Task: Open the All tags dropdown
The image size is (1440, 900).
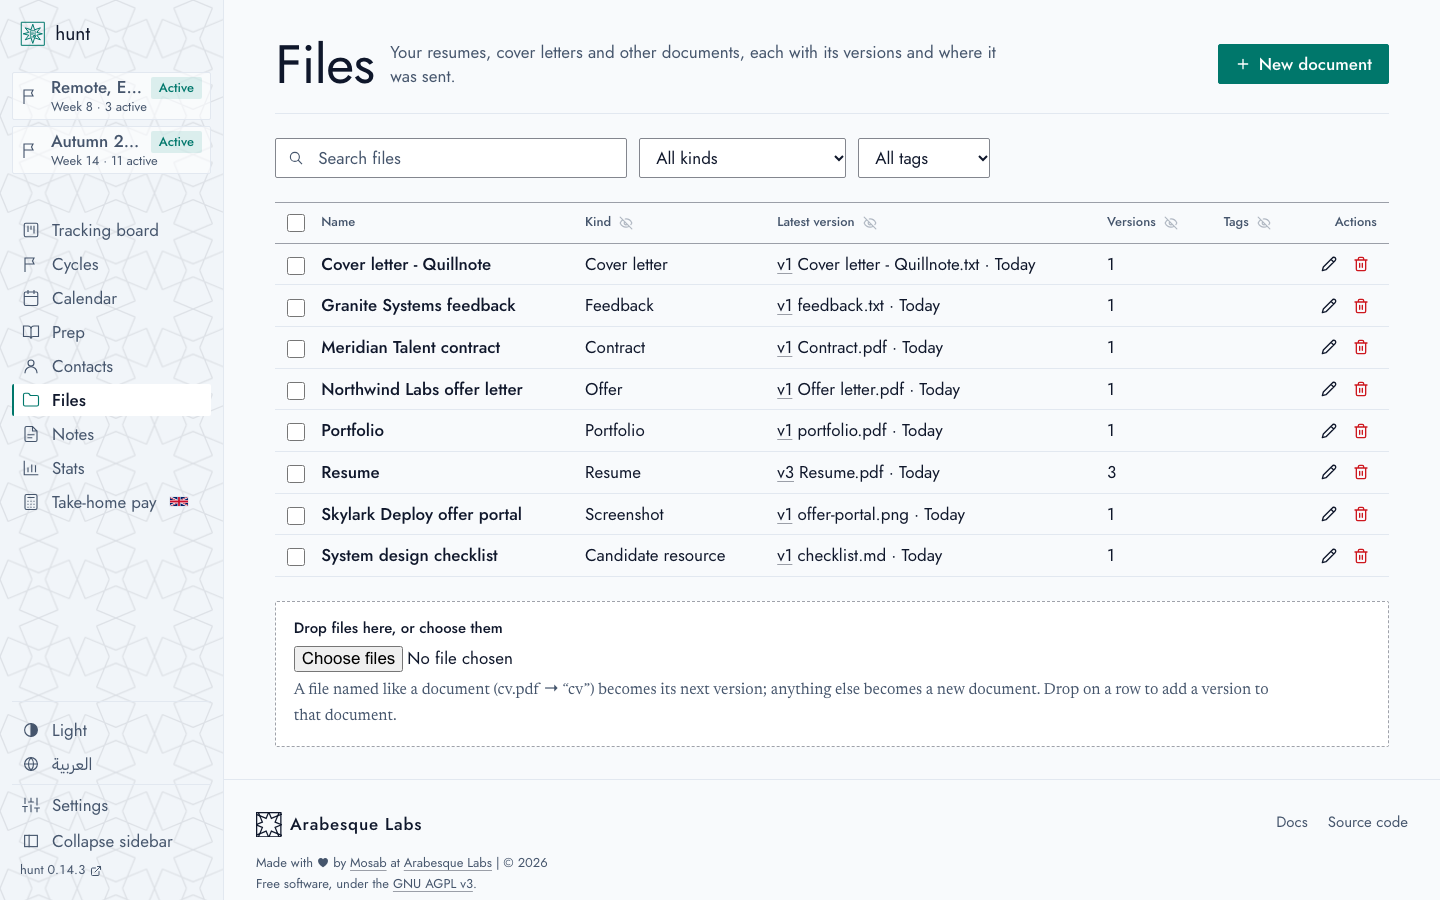Action: pyautogui.click(x=924, y=158)
